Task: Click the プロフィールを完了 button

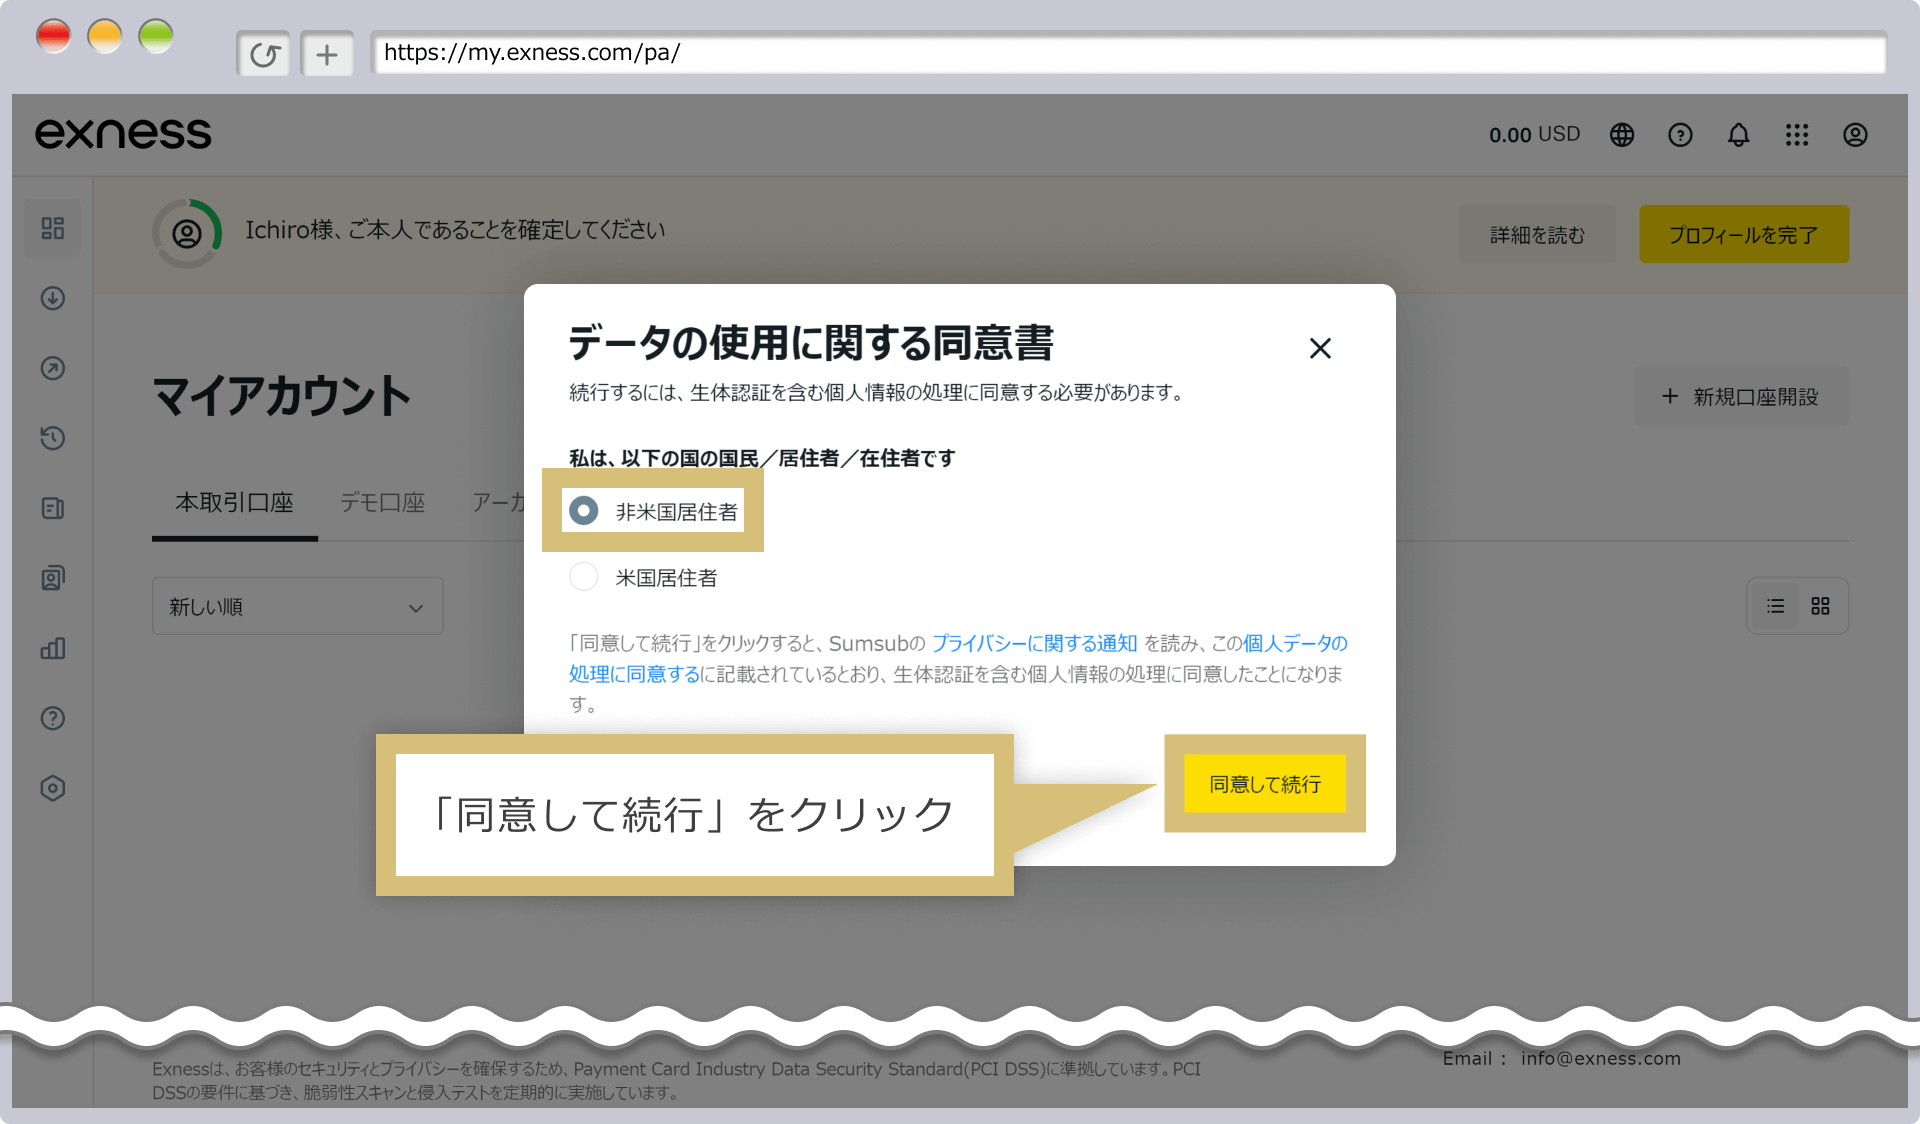Action: (x=1744, y=234)
